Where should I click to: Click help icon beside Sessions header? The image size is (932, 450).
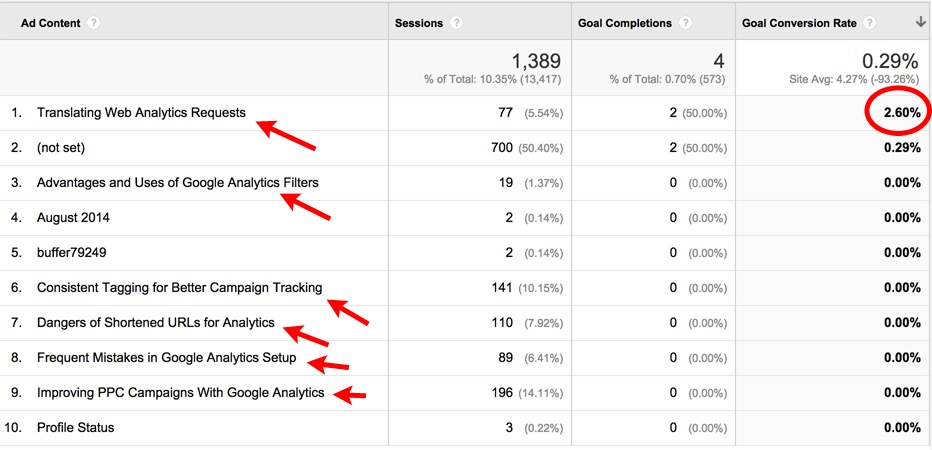pos(456,23)
